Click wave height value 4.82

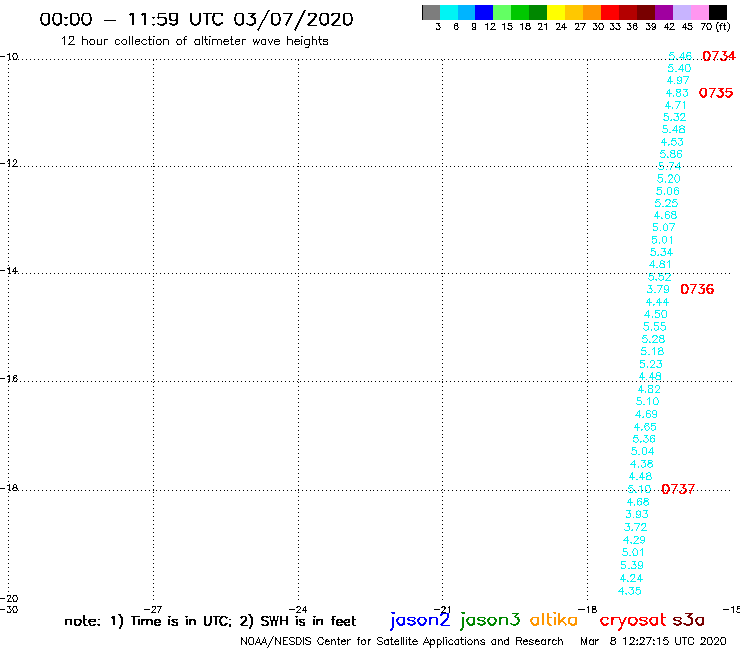pos(649,389)
